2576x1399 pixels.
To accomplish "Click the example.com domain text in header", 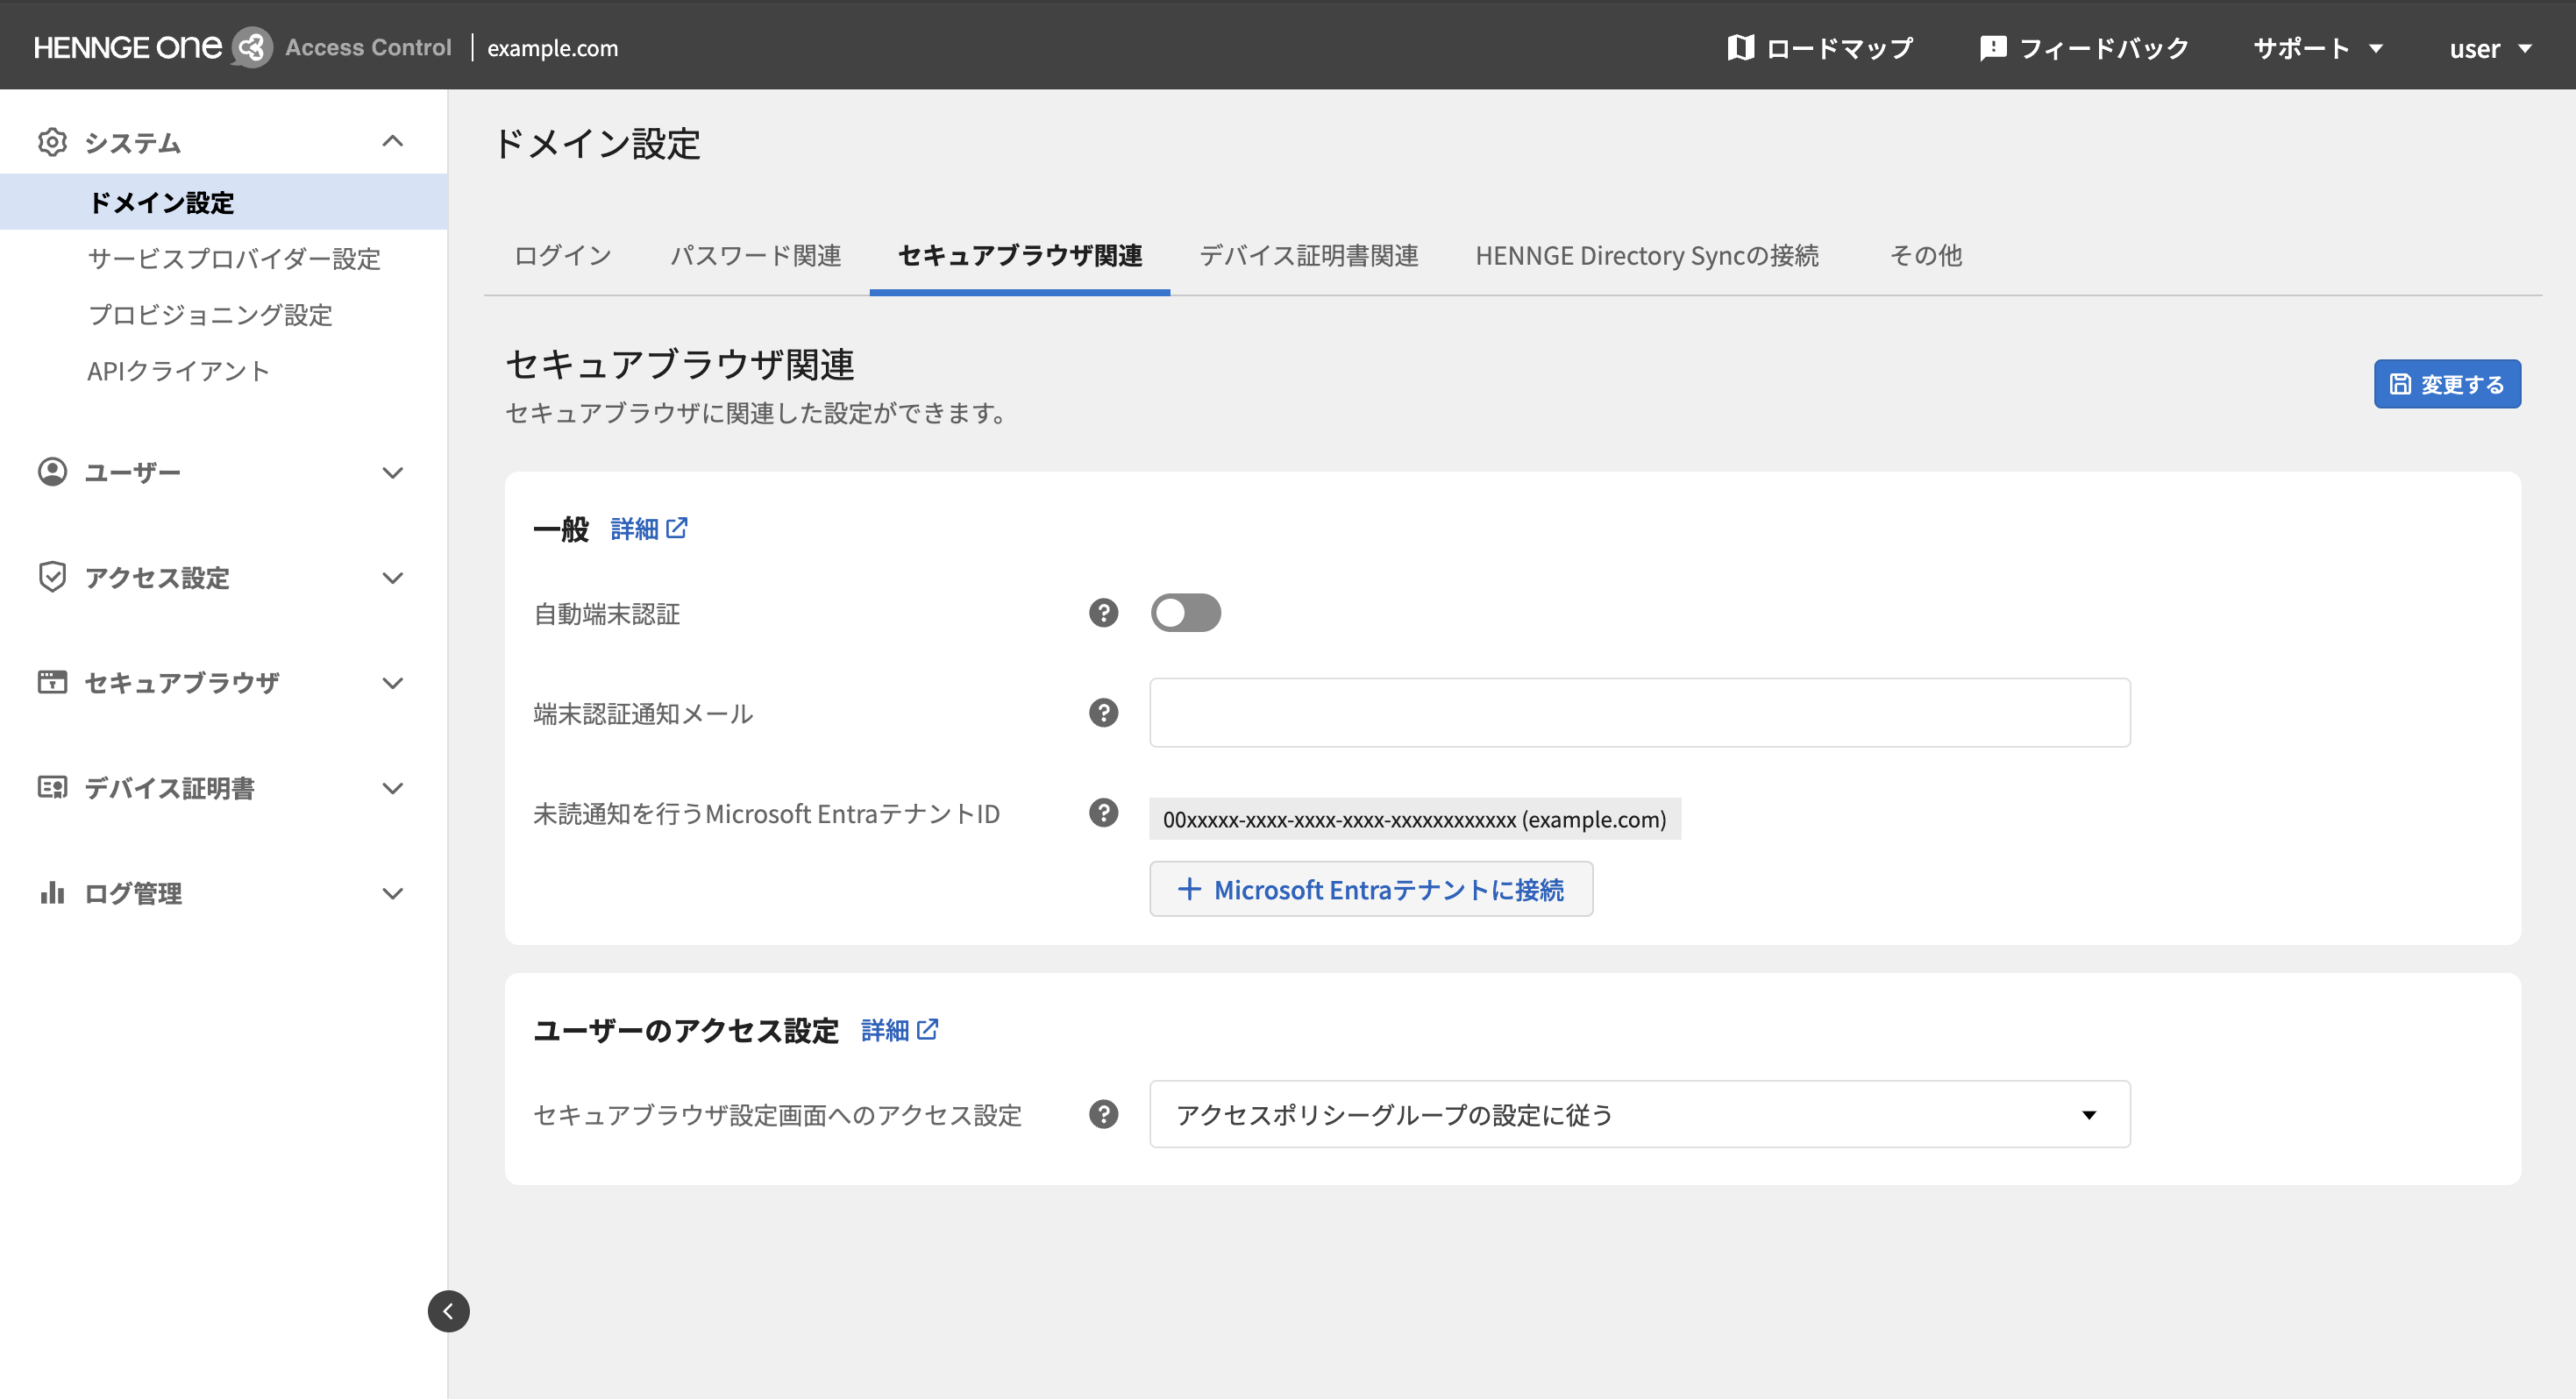I will 552,47.
